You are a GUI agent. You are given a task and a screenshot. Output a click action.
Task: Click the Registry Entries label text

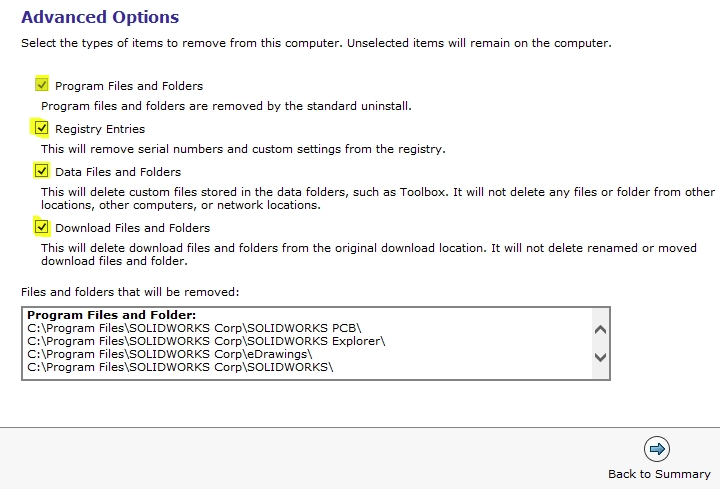(x=100, y=129)
